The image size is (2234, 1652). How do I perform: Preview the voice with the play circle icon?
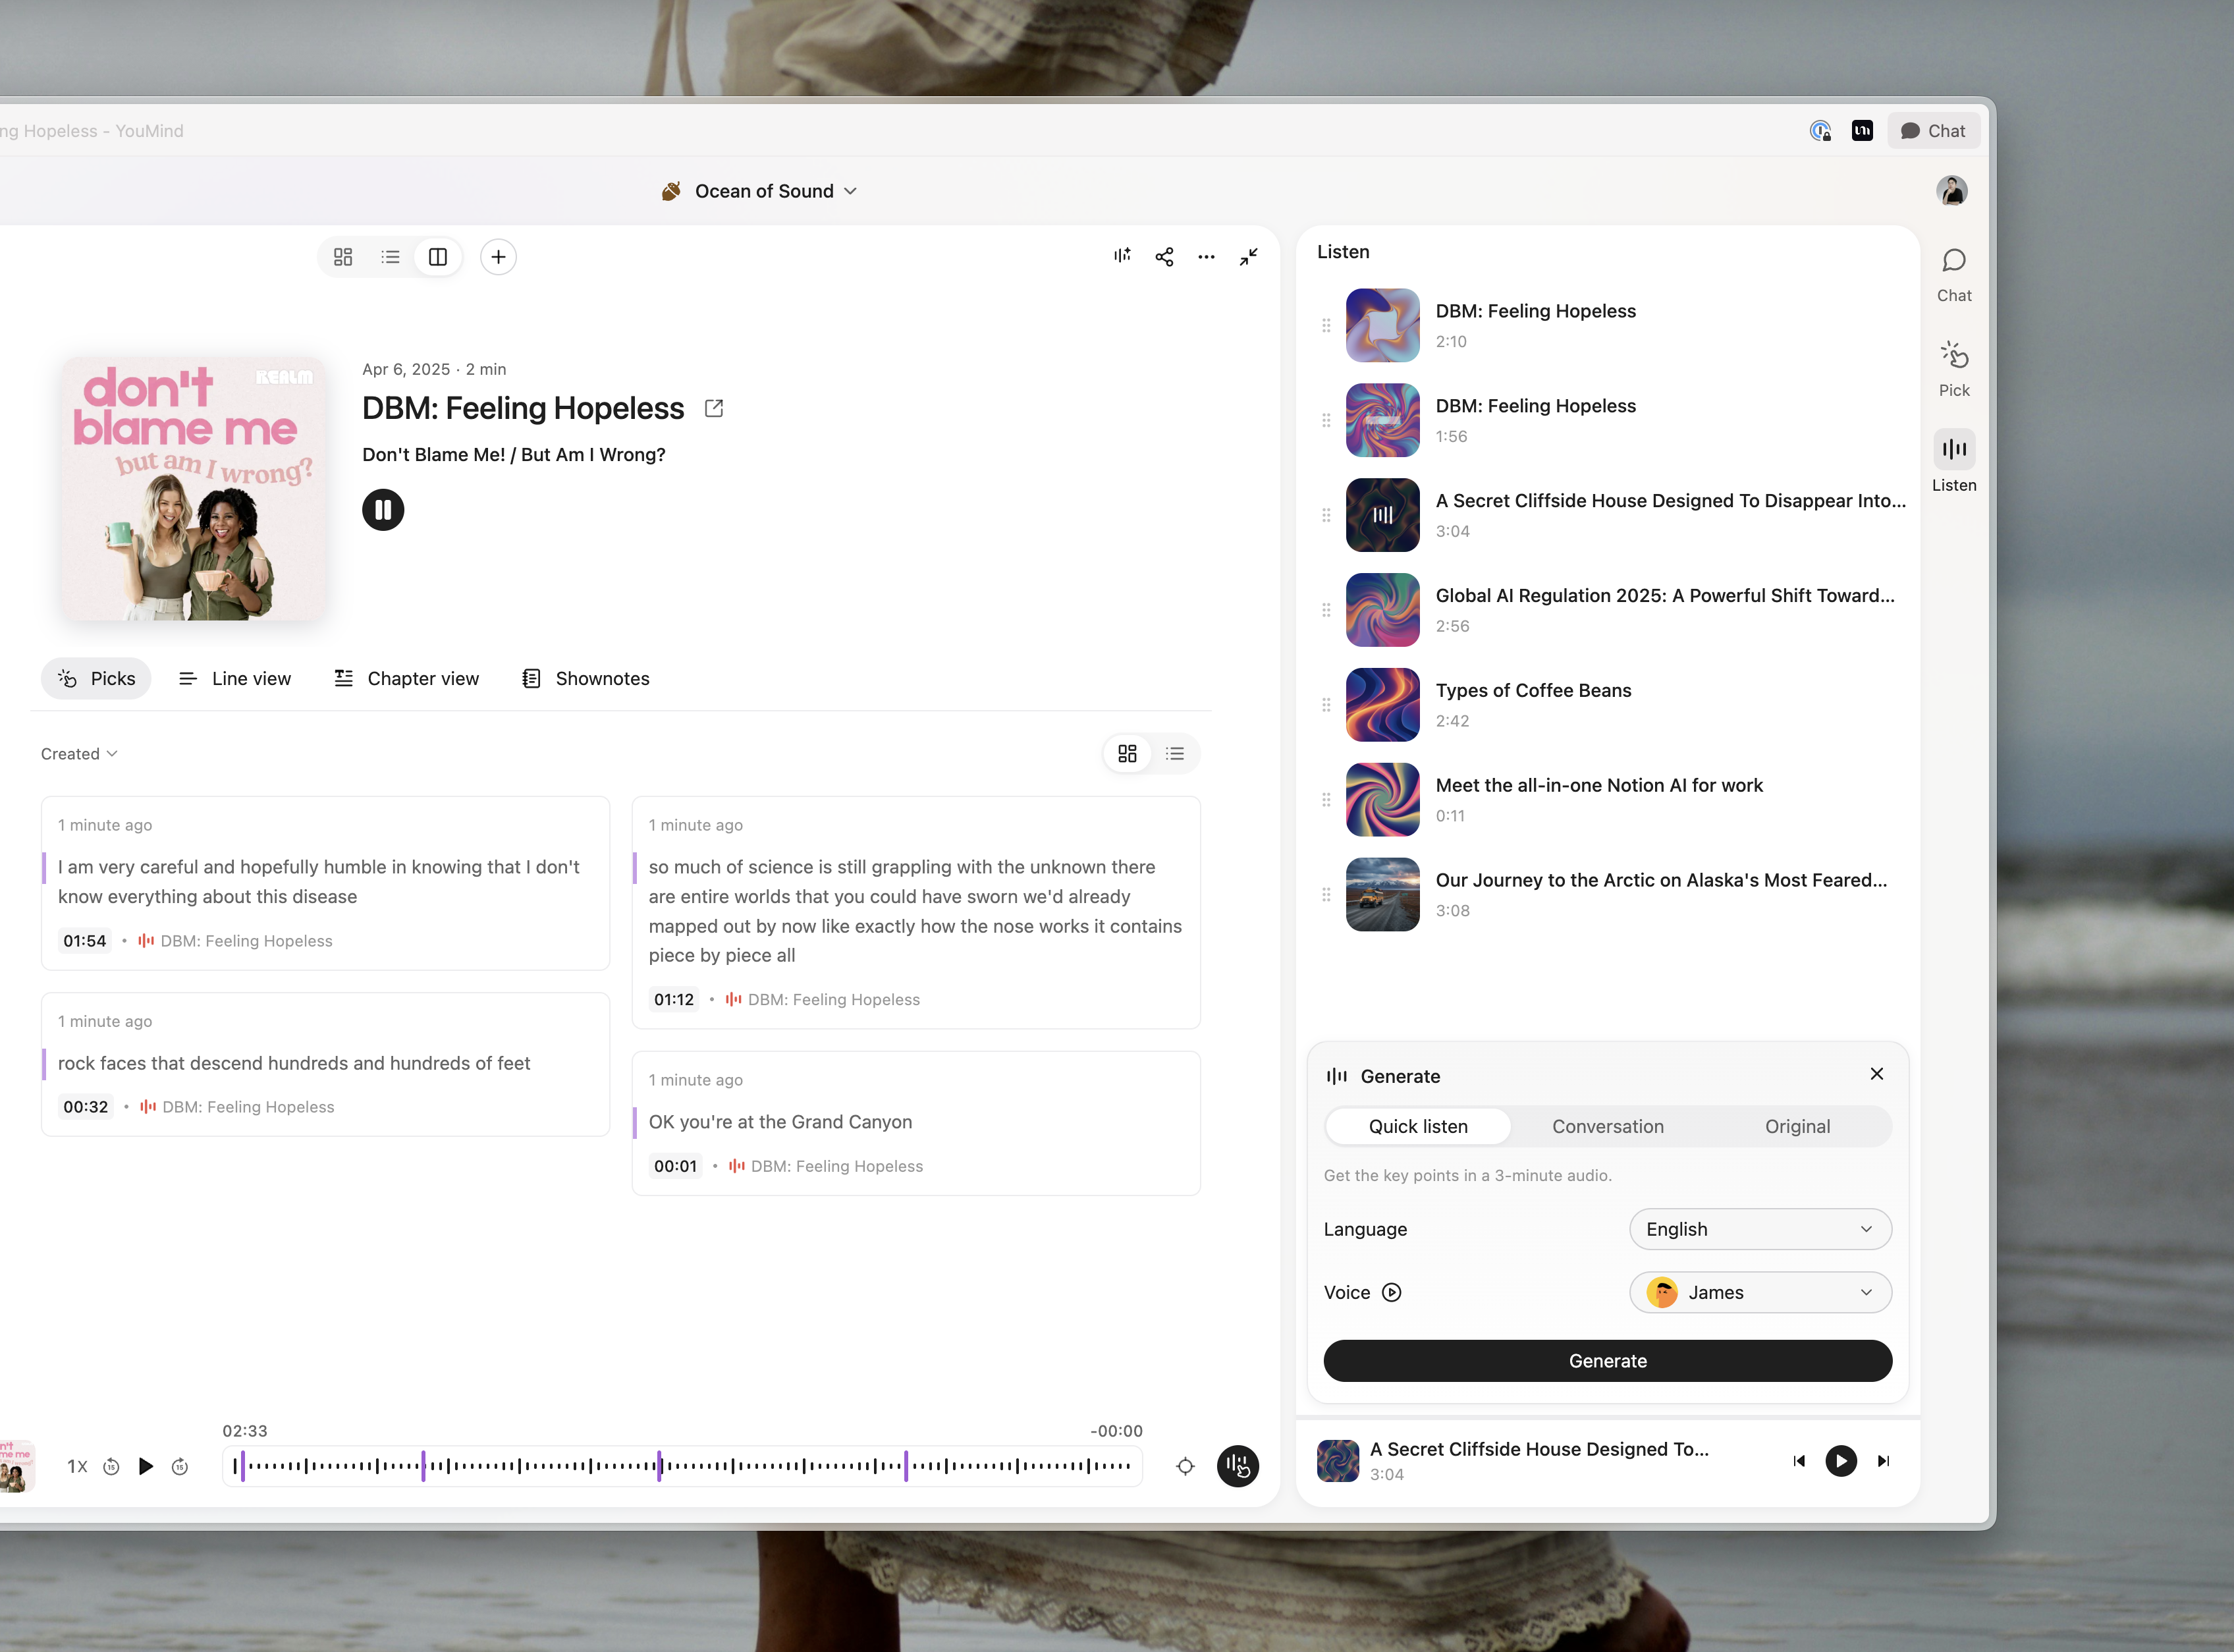pyautogui.click(x=1391, y=1292)
